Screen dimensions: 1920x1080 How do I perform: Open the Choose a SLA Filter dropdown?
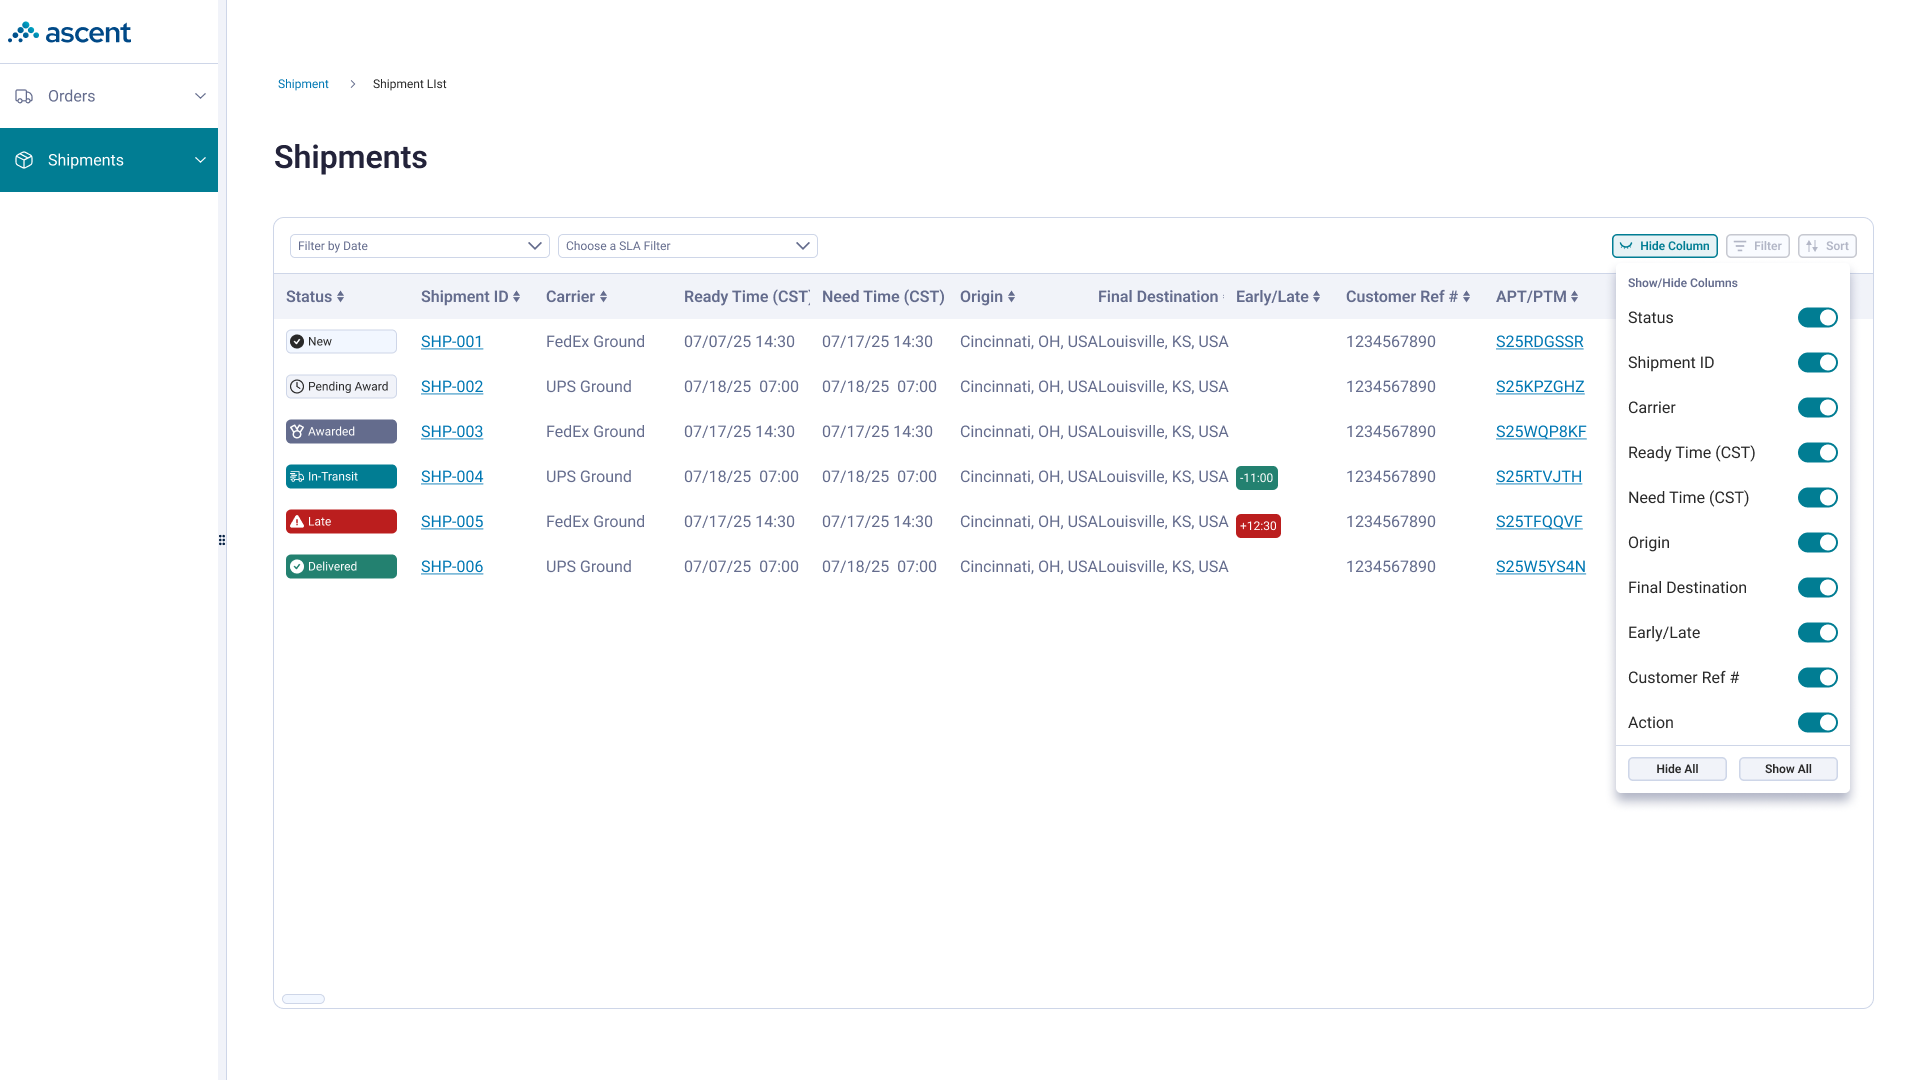tap(688, 246)
